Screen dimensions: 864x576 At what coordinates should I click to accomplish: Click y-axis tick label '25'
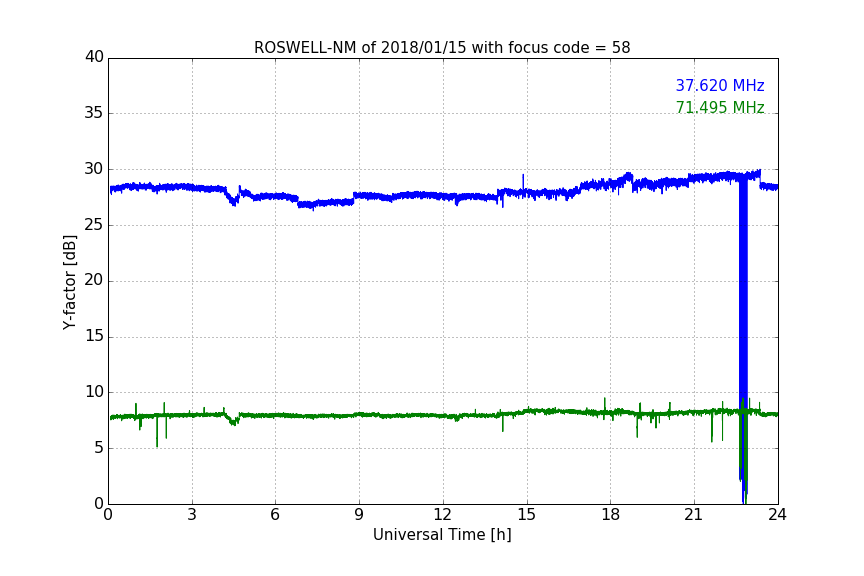[x=94, y=225]
